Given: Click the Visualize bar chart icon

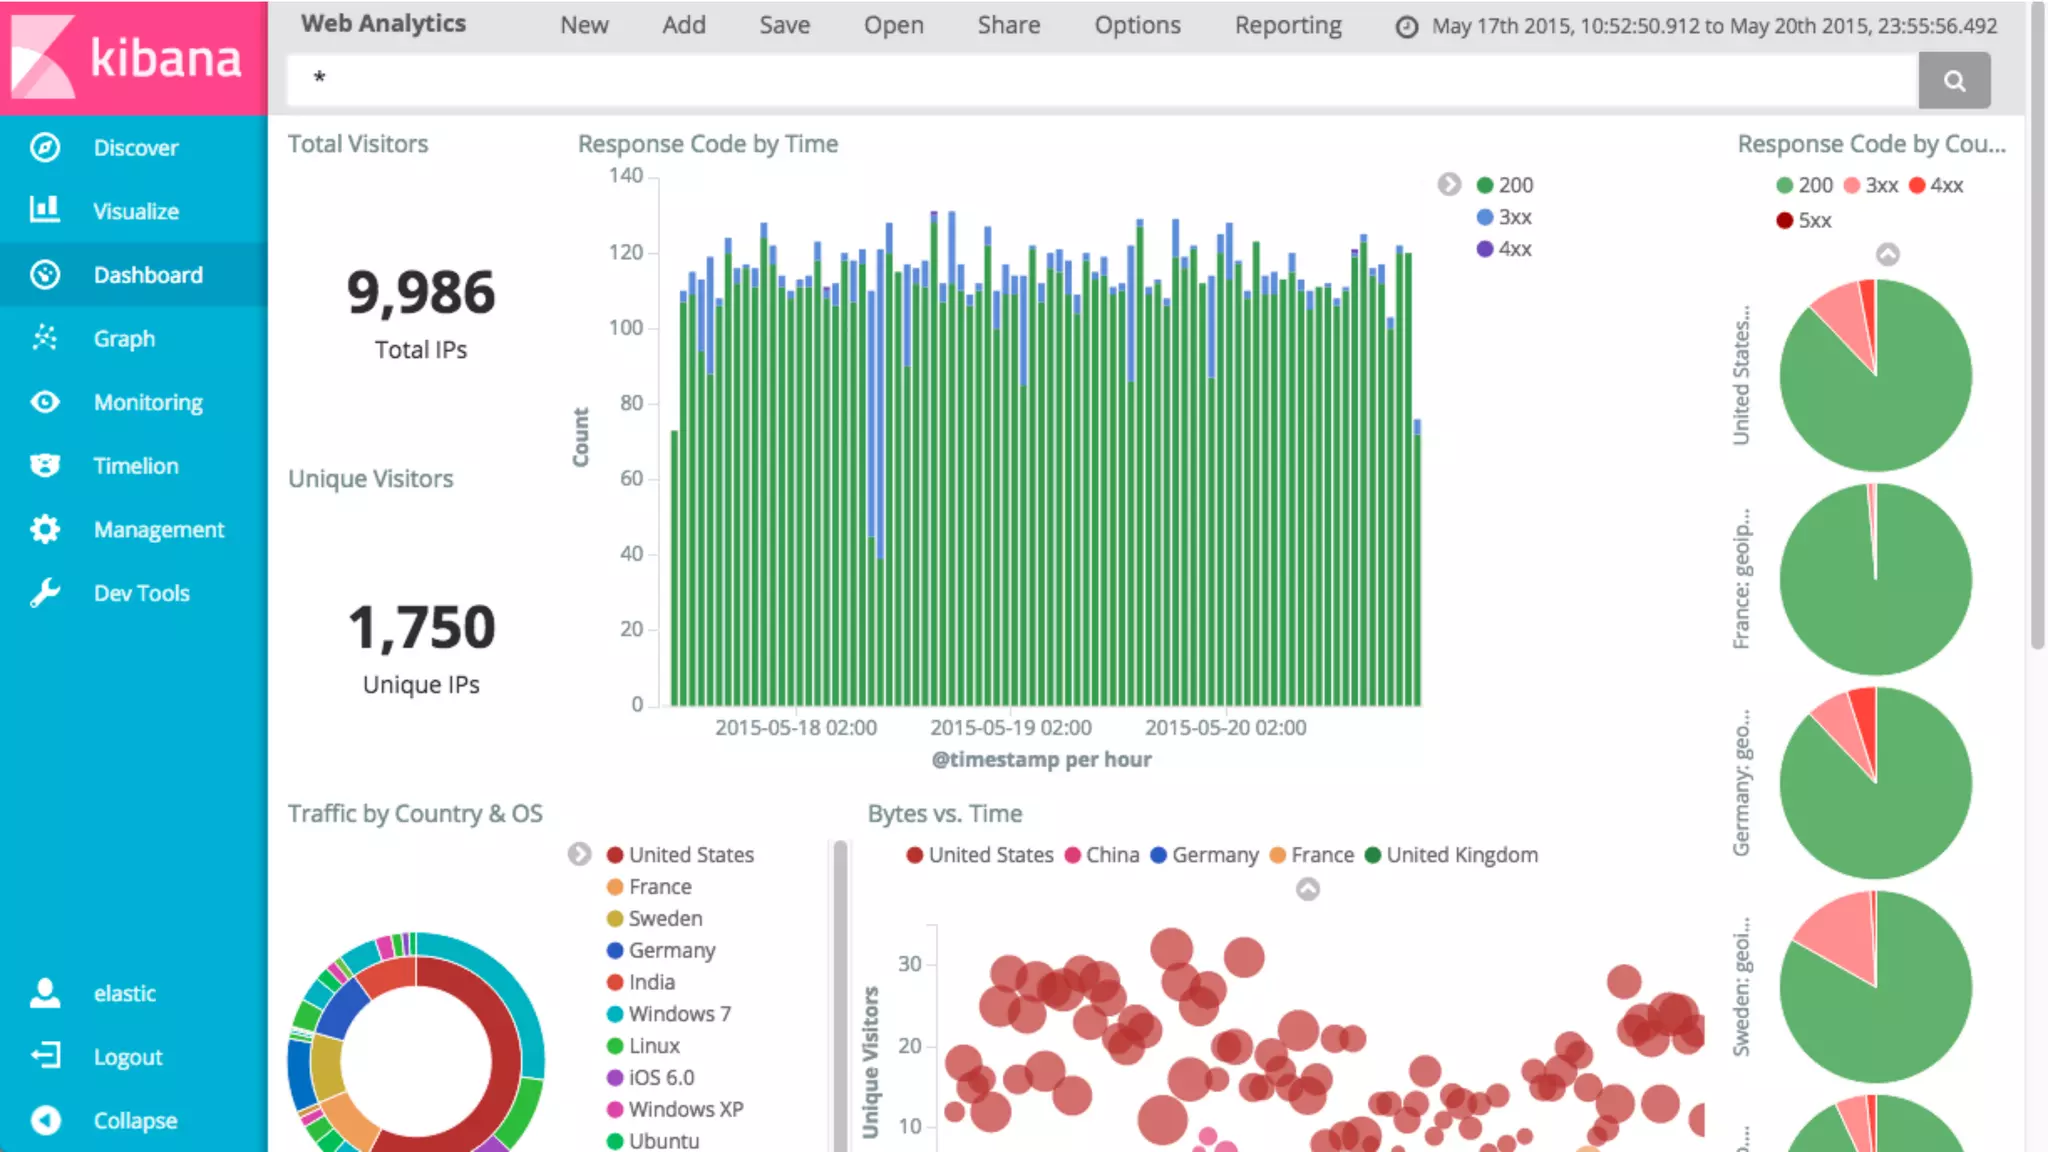Looking at the screenshot, I should tap(45, 210).
